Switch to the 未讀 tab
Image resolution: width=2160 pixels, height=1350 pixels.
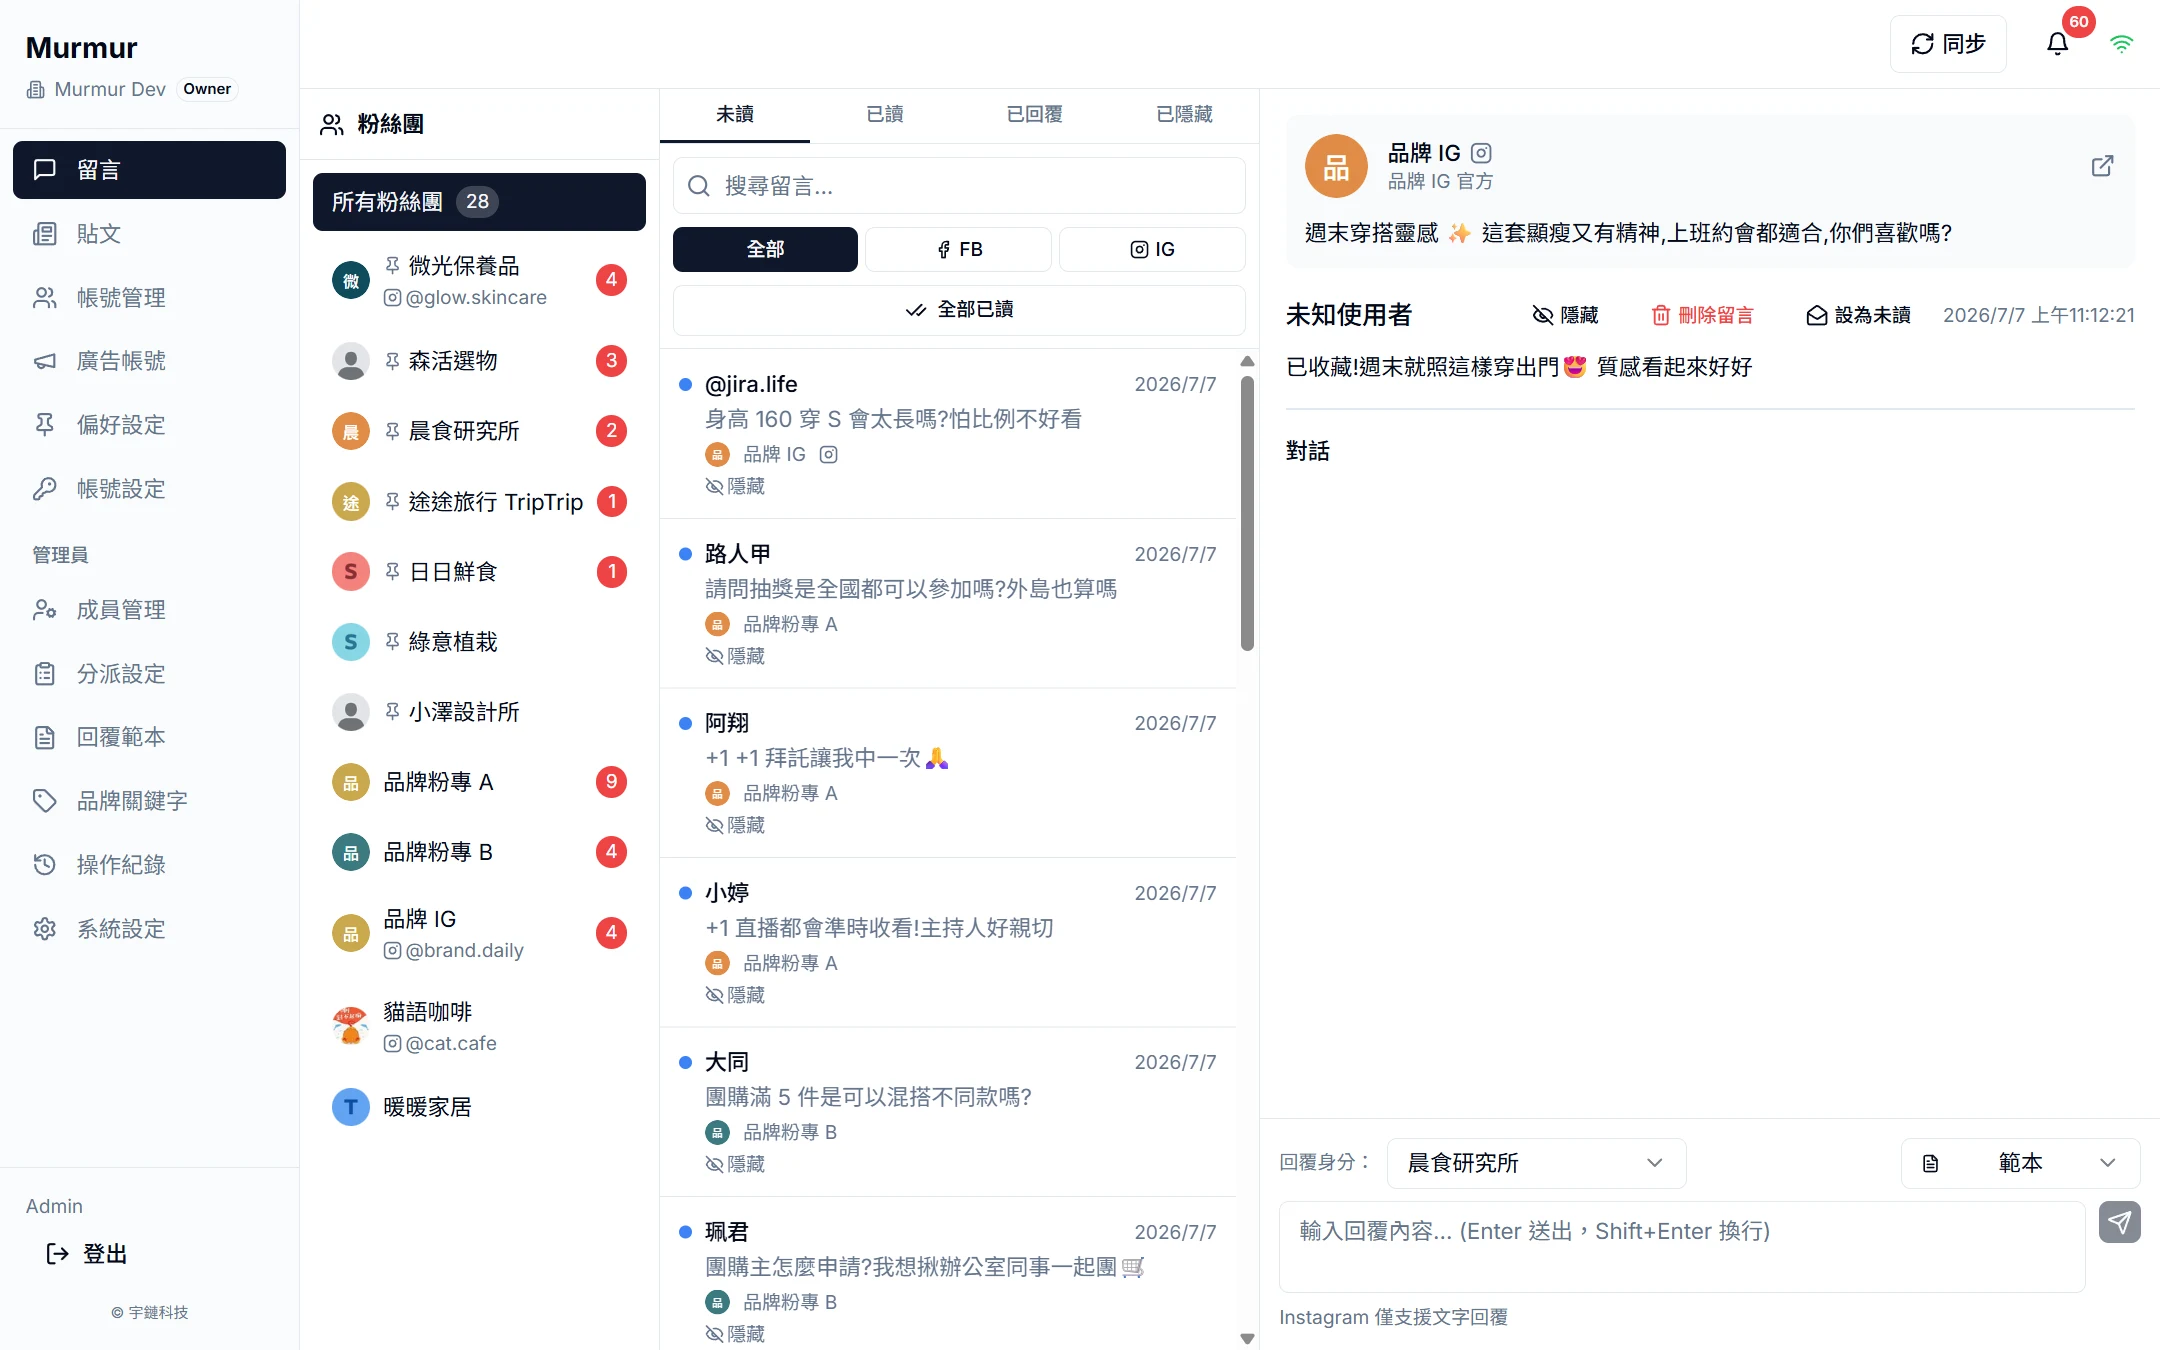pos(735,114)
